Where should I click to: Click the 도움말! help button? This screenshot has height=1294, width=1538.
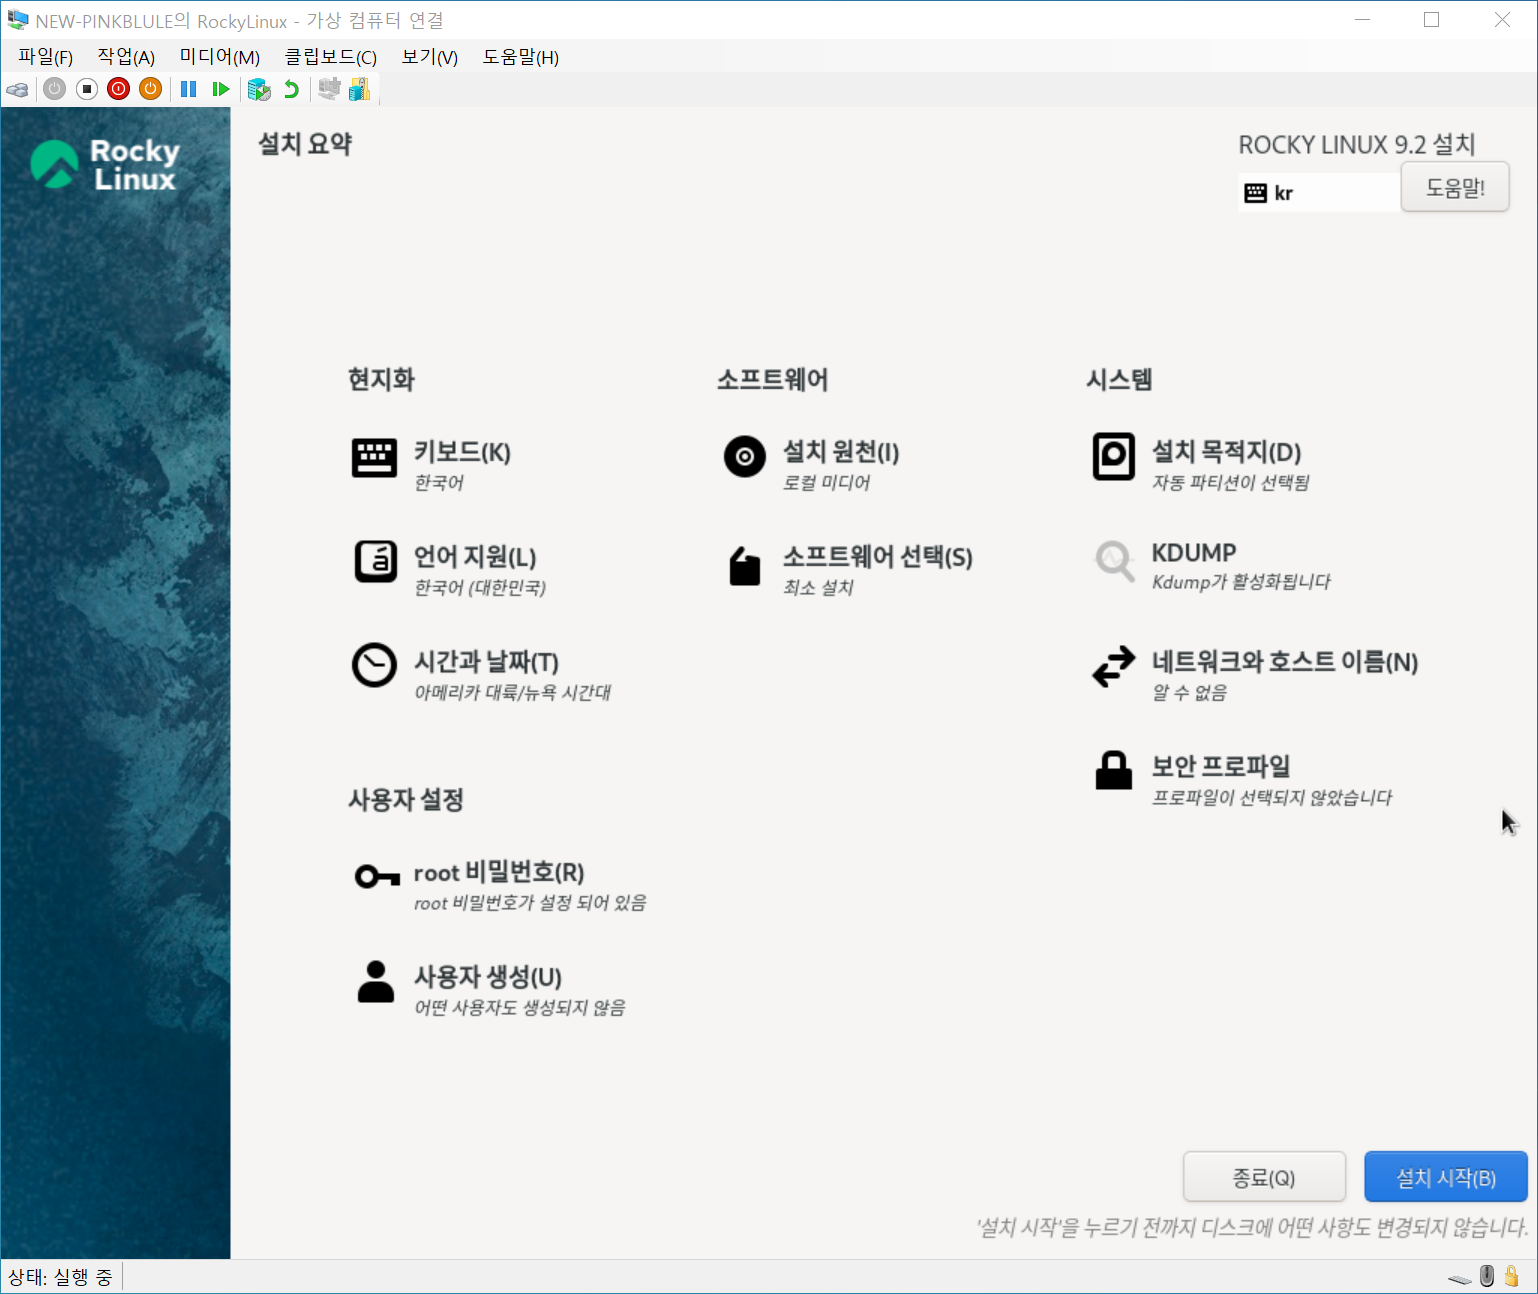(1455, 188)
